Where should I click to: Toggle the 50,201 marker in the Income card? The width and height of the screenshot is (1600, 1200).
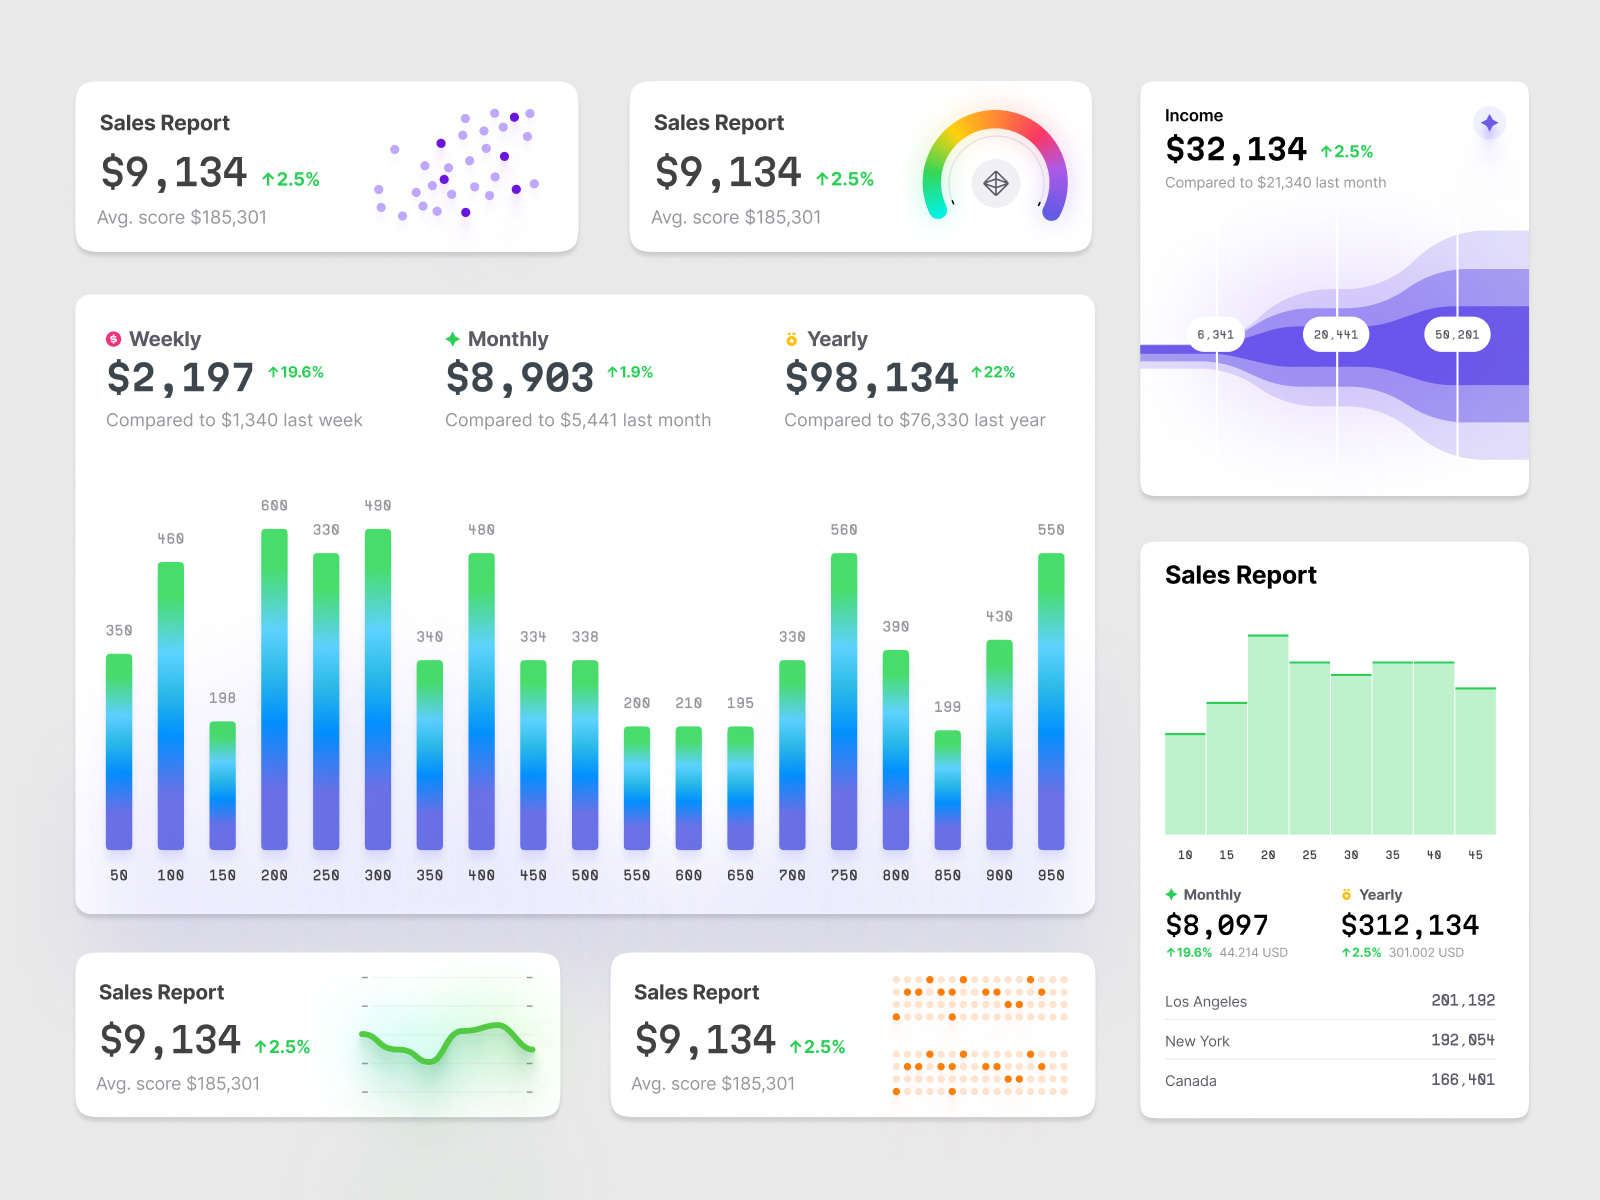click(x=1456, y=334)
